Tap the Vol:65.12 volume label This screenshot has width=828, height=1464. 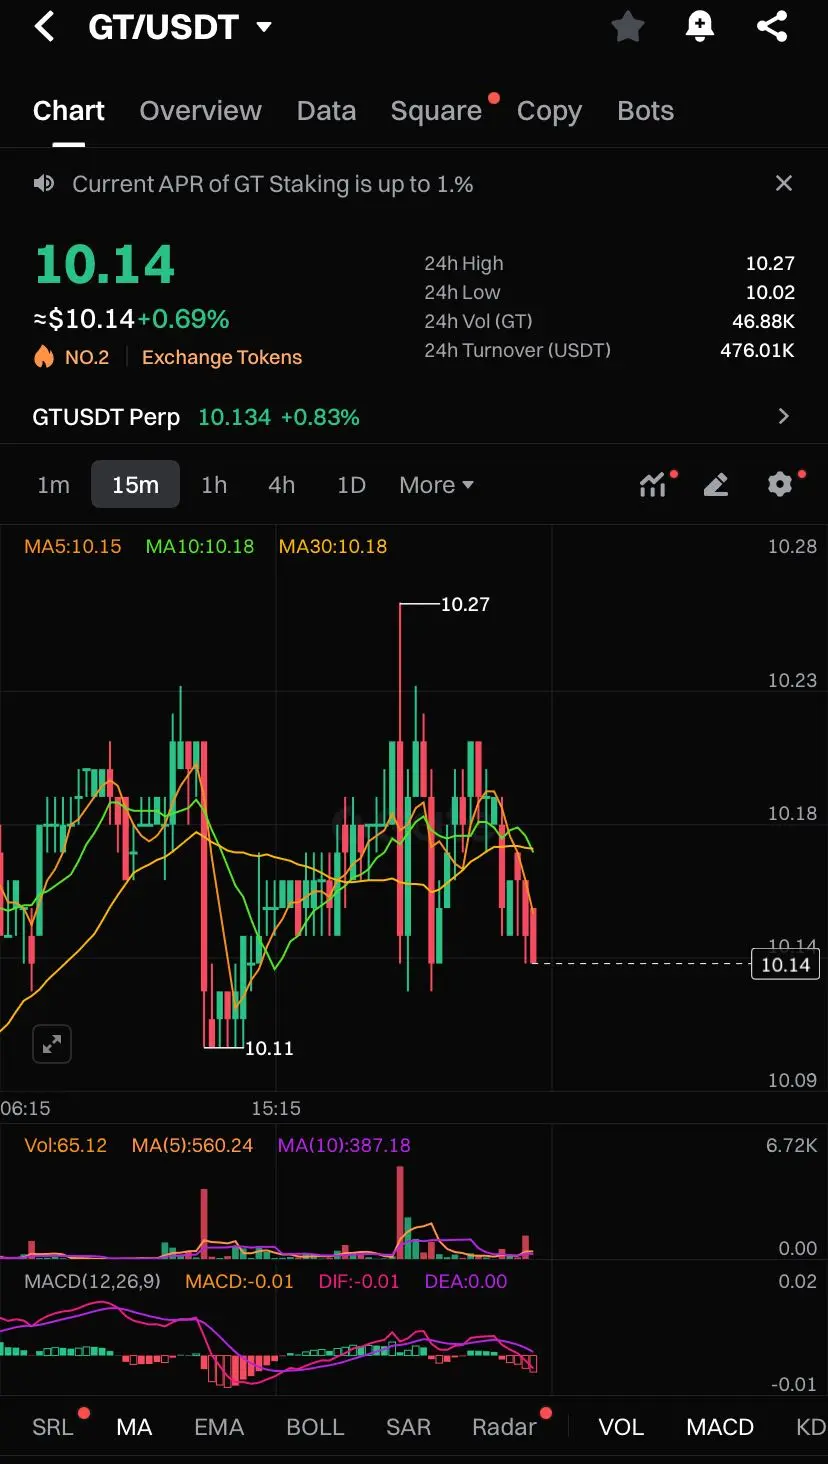65,1145
